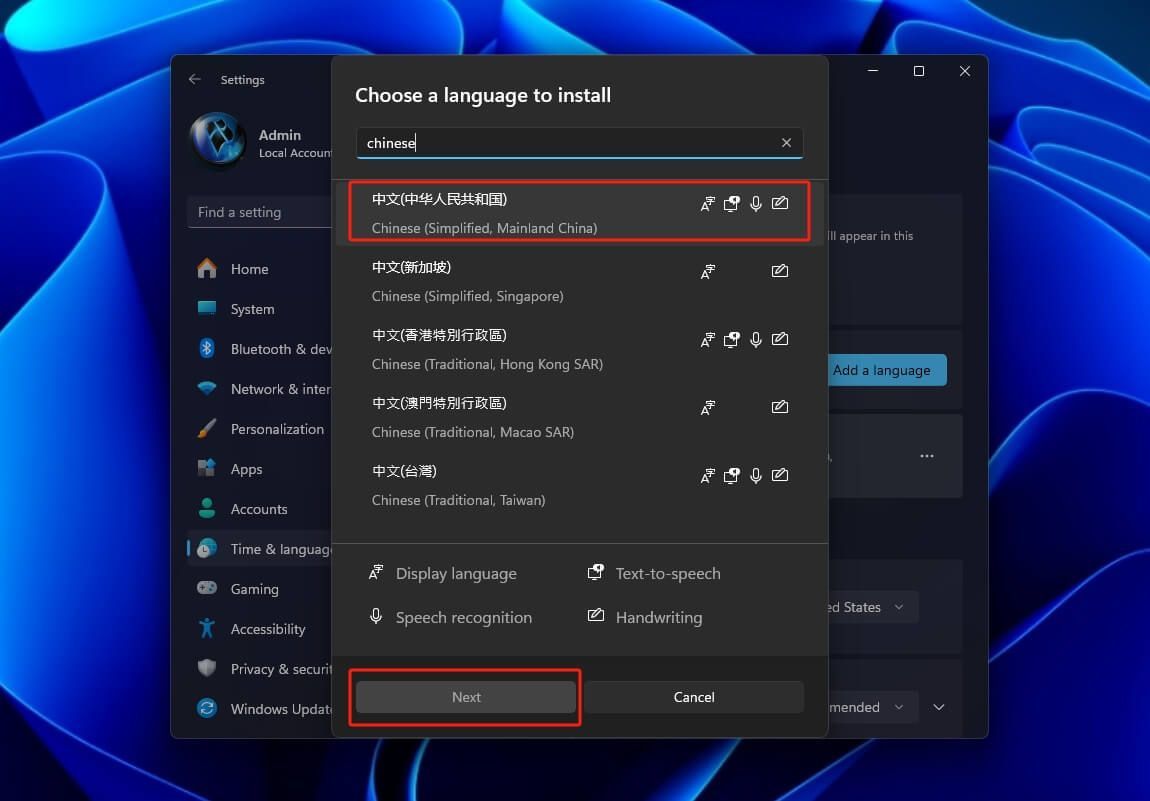Maximize the Settings window
This screenshot has height=801, width=1150.
918,71
